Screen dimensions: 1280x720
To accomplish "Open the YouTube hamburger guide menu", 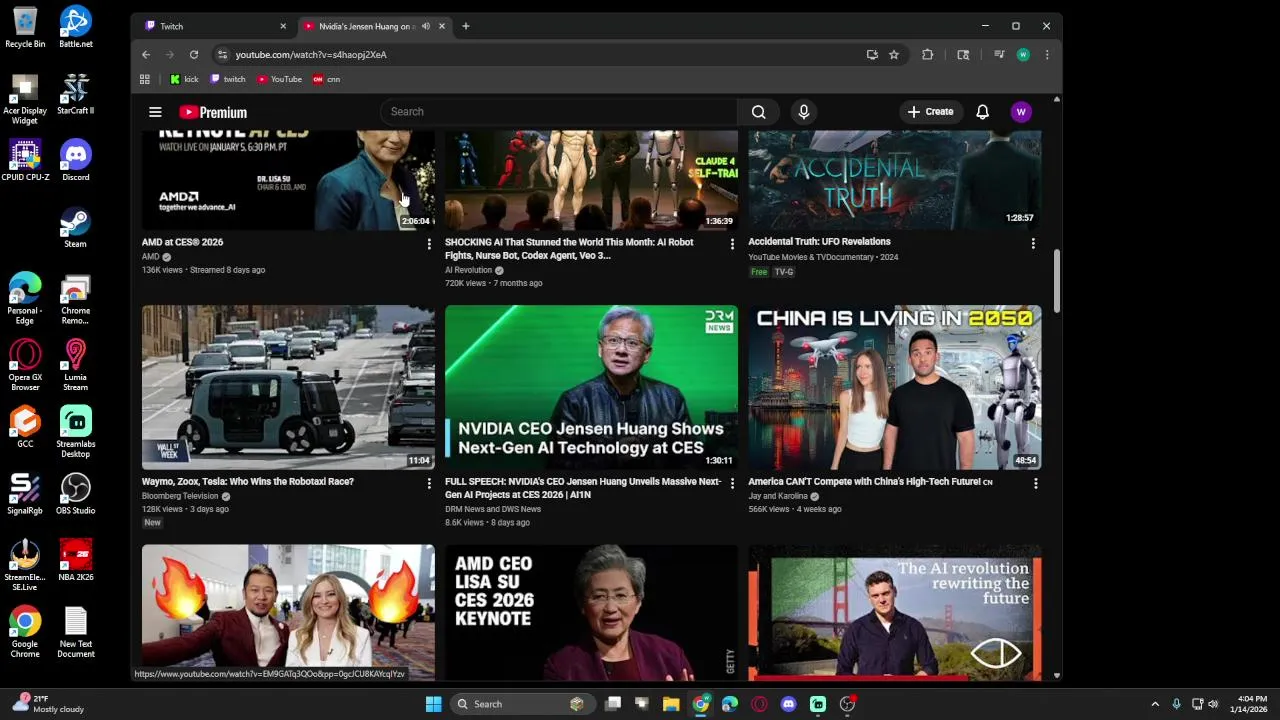I will click(x=155, y=112).
